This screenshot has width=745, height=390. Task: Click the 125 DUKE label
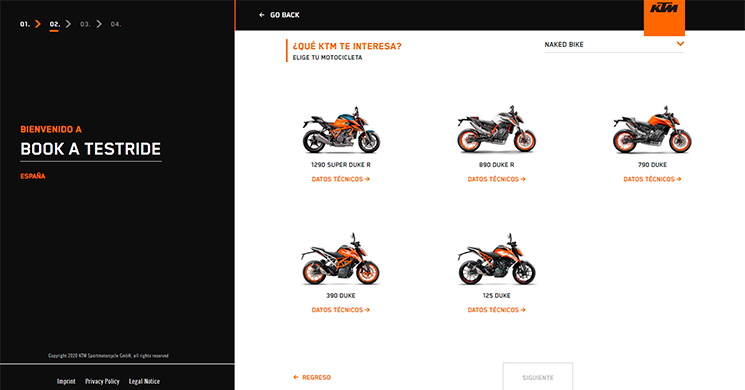pyautogui.click(x=497, y=295)
